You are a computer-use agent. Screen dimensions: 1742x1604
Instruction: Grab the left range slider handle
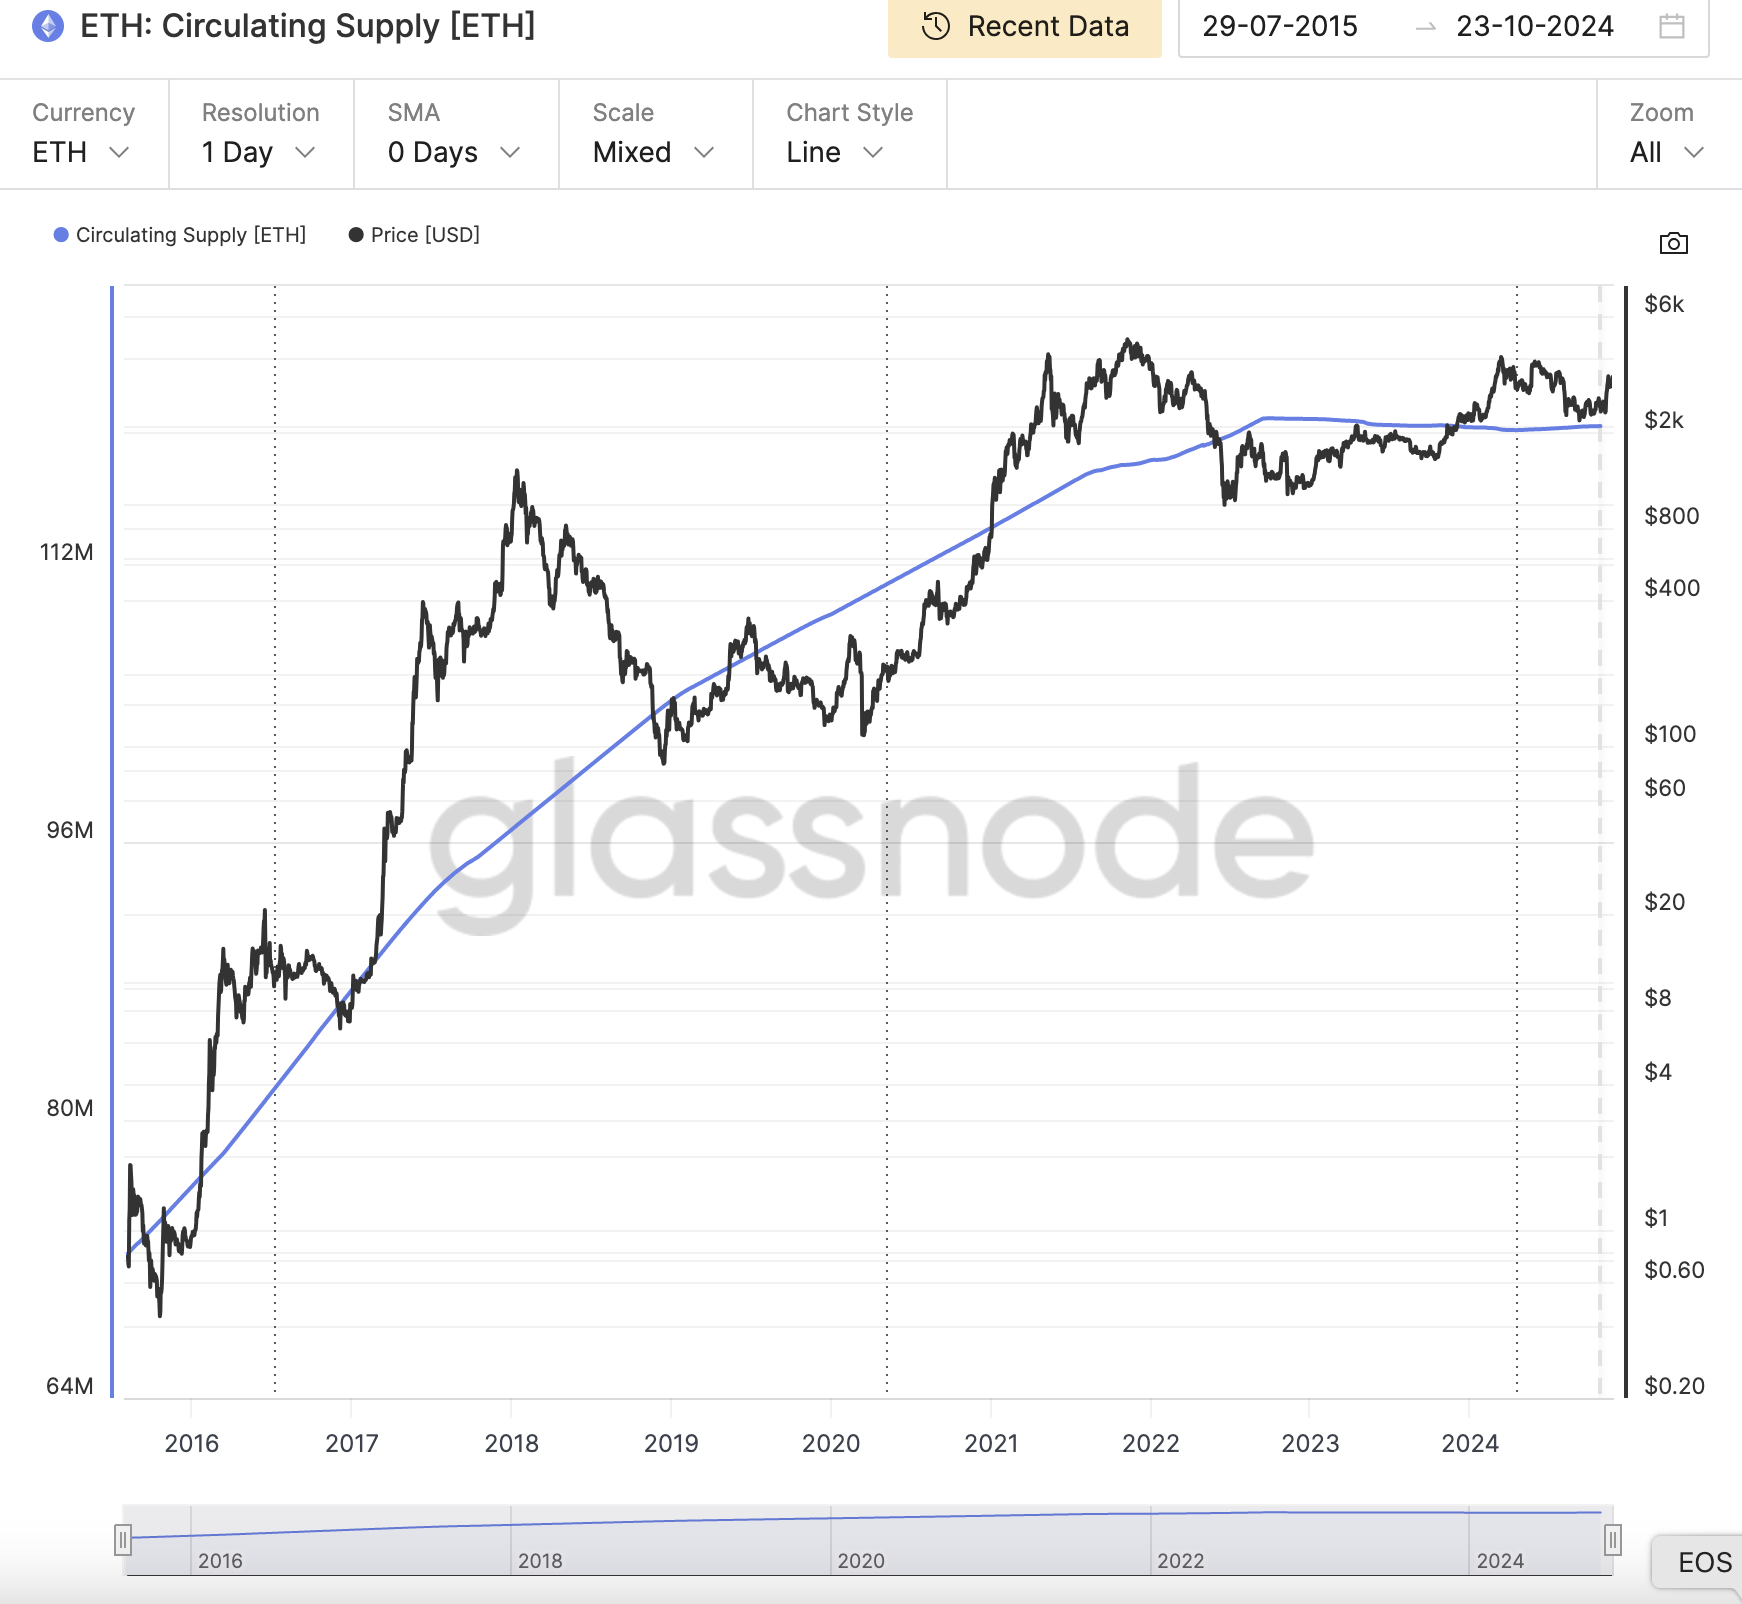click(x=122, y=1539)
